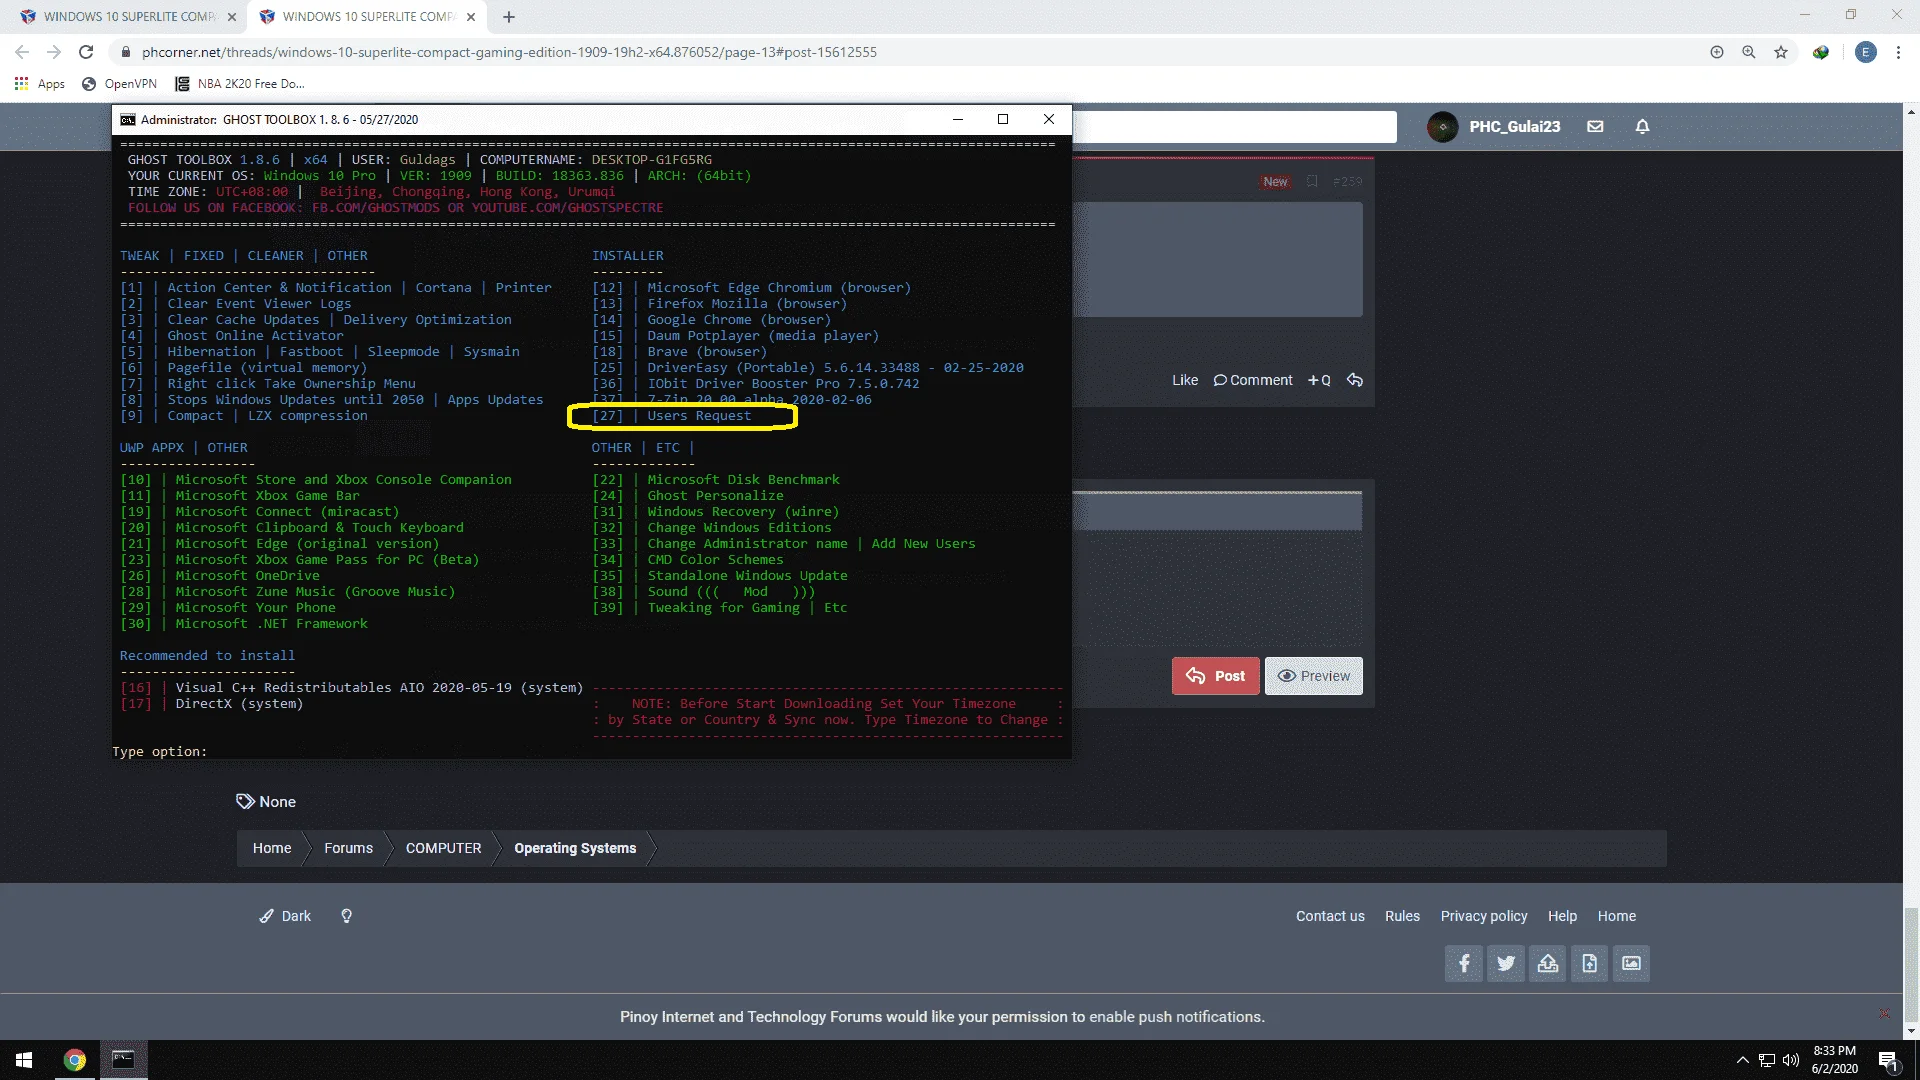Click the file upload footer icon

[1590, 964]
